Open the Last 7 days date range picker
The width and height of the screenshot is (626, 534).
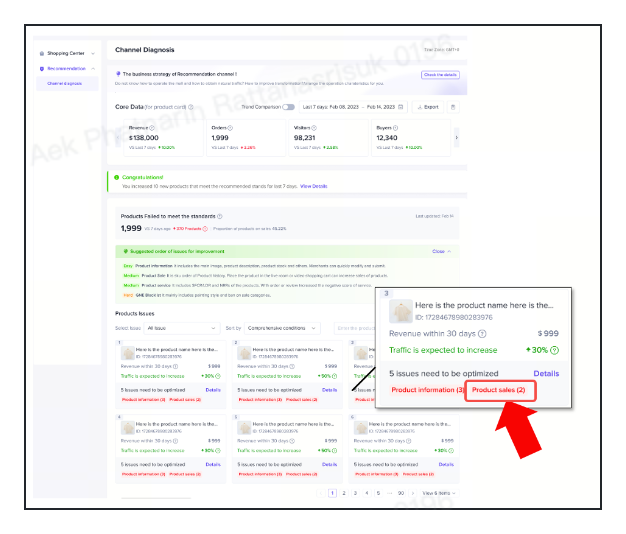point(353,107)
